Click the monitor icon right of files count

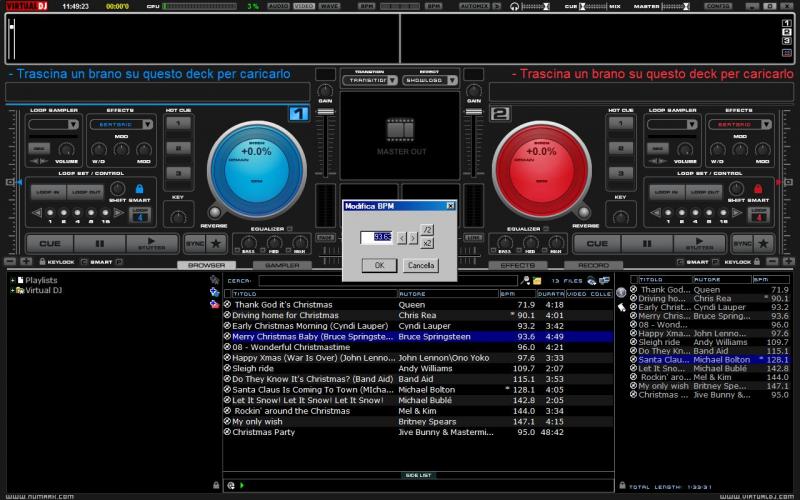[605, 281]
